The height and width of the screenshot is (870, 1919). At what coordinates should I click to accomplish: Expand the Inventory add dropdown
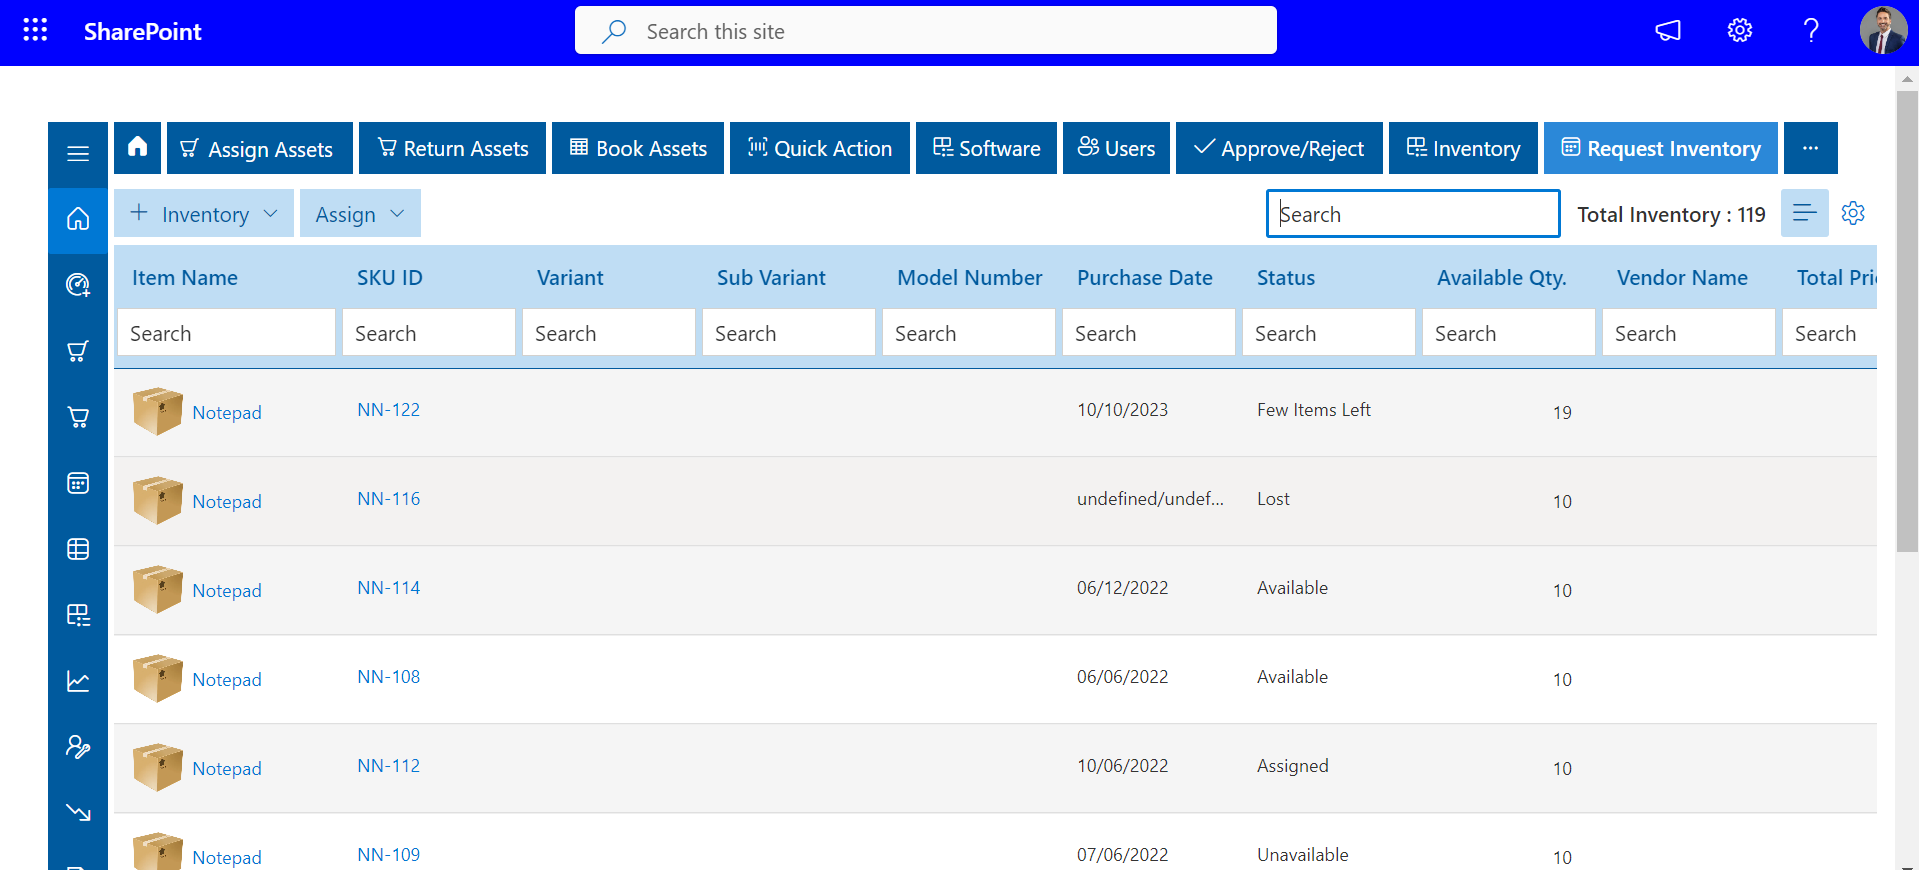click(x=204, y=214)
